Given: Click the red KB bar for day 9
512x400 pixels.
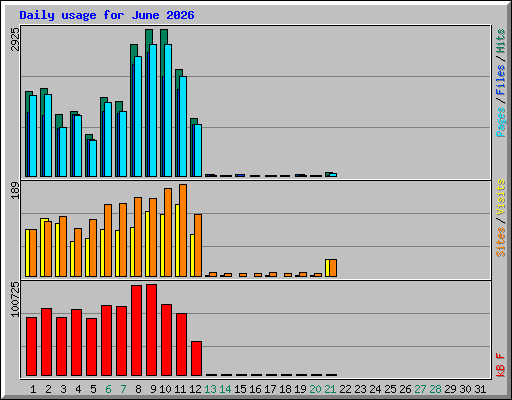Looking at the screenshot, I should pos(151,330).
